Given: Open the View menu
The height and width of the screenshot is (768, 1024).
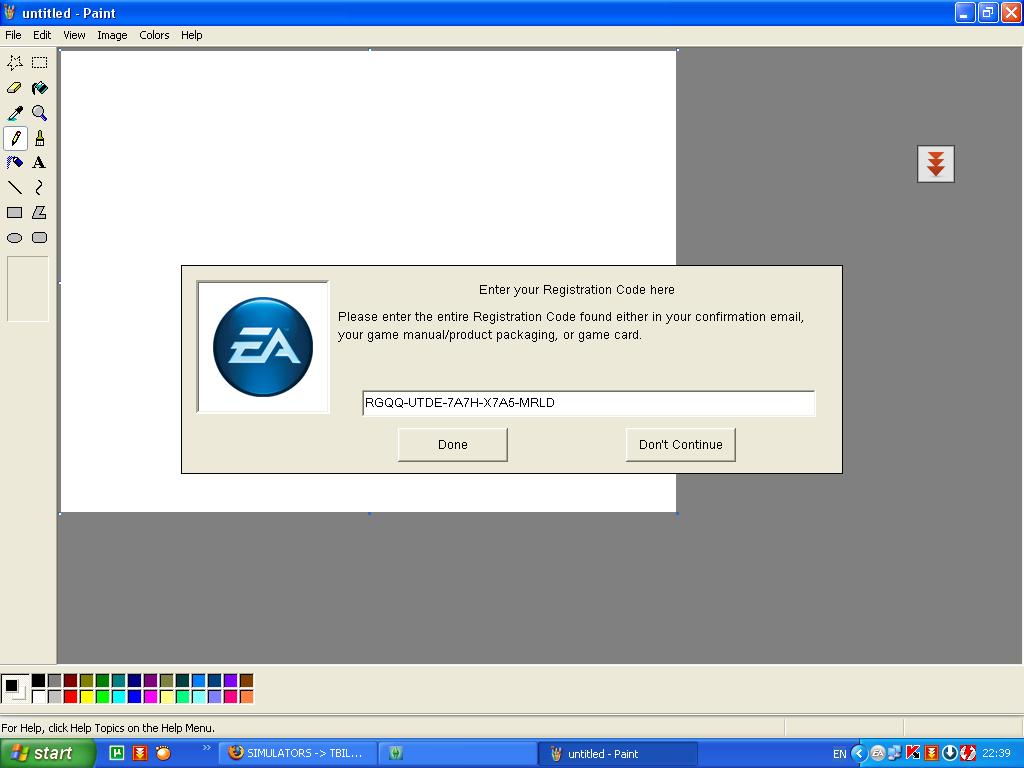Looking at the screenshot, I should click(74, 35).
